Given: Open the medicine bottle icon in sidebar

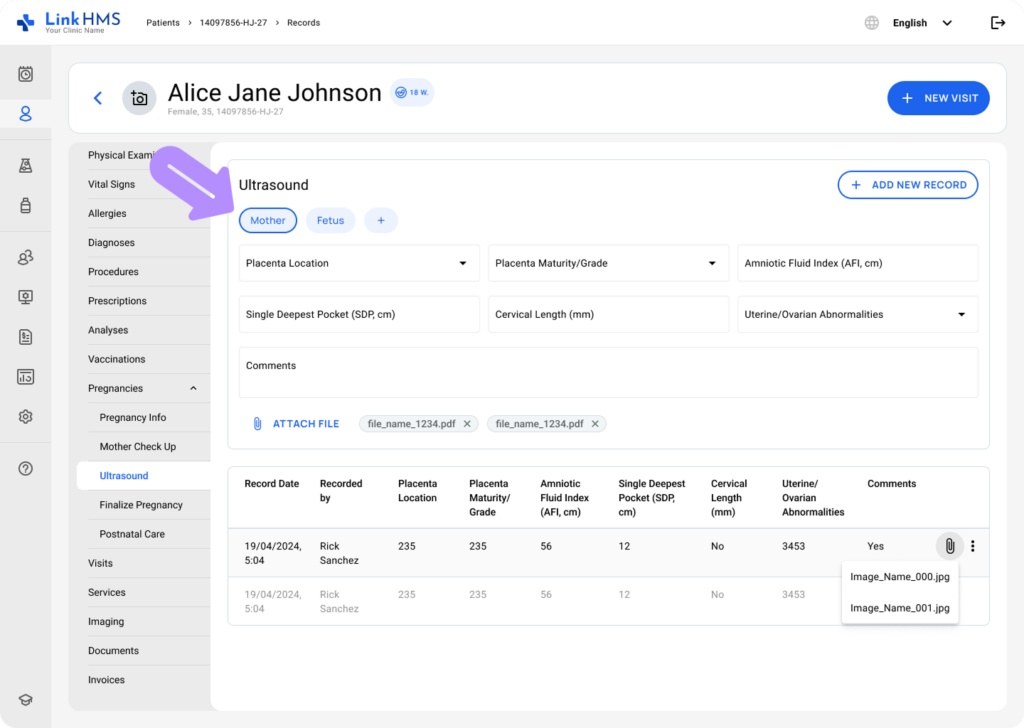Looking at the screenshot, I should [25, 206].
